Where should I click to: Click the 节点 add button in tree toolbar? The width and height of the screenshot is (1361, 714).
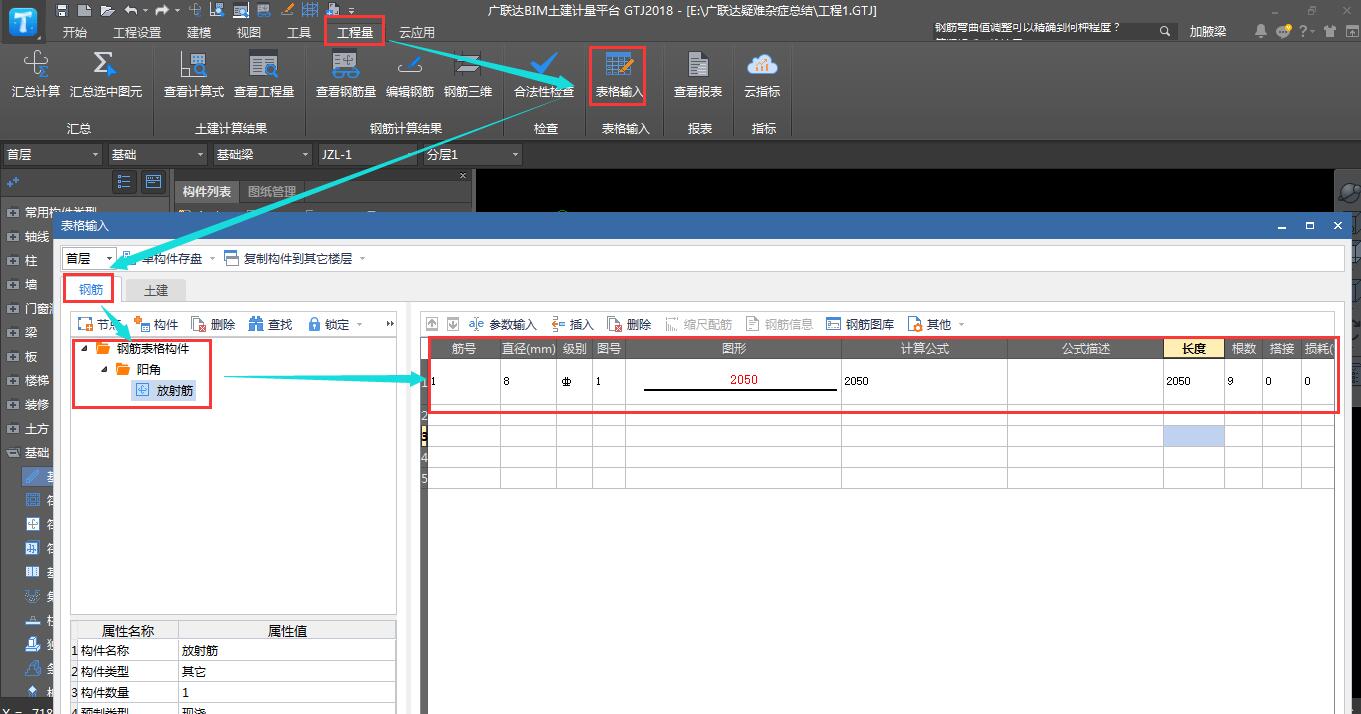pyautogui.click(x=100, y=324)
